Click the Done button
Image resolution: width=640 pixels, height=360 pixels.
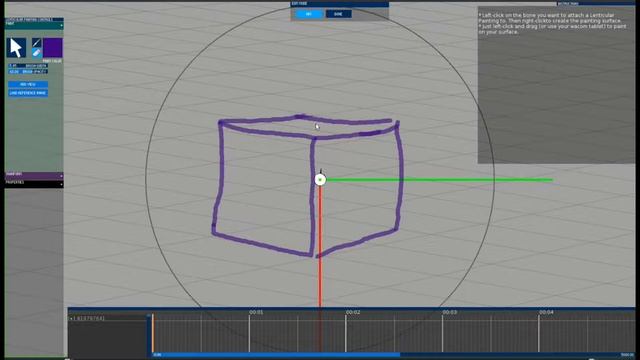point(338,14)
